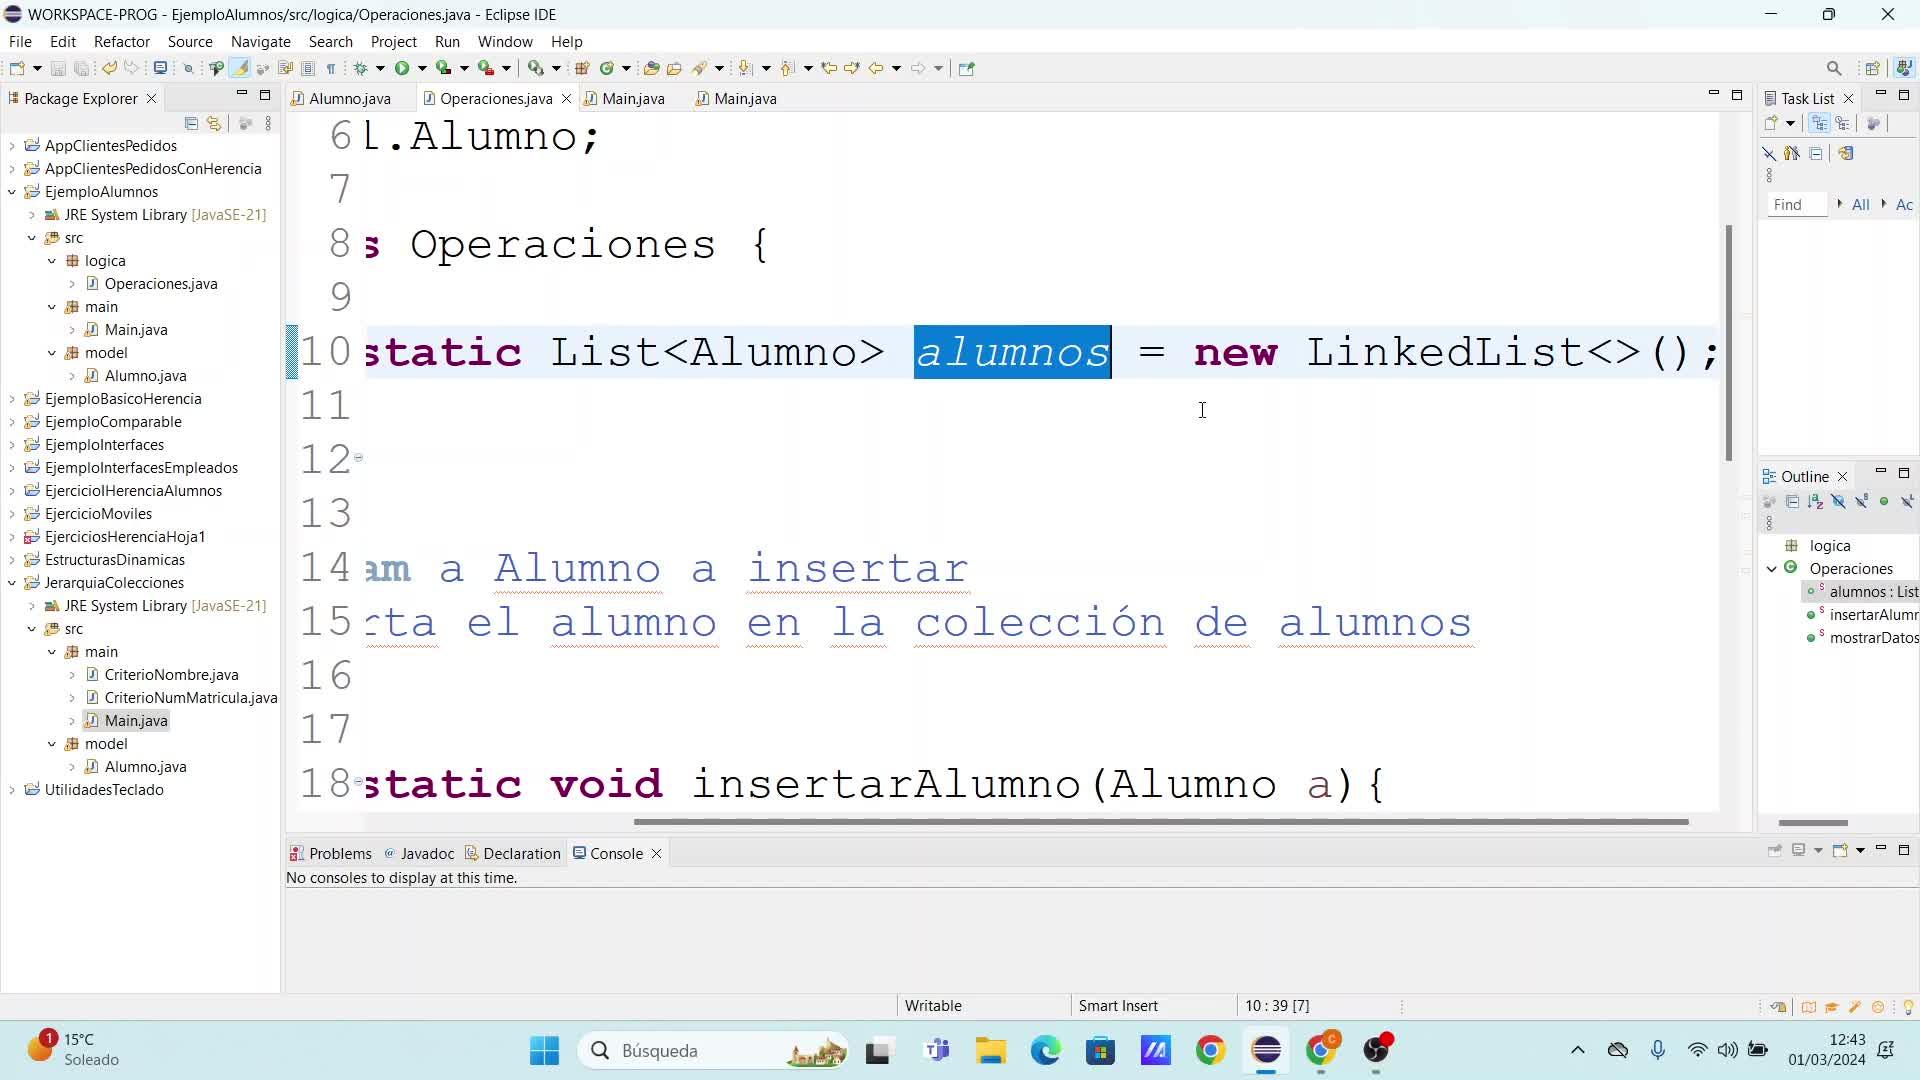Open the Run button dropdown arrow
The width and height of the screenshot is (1920, 1080).
tap(422, 68)
